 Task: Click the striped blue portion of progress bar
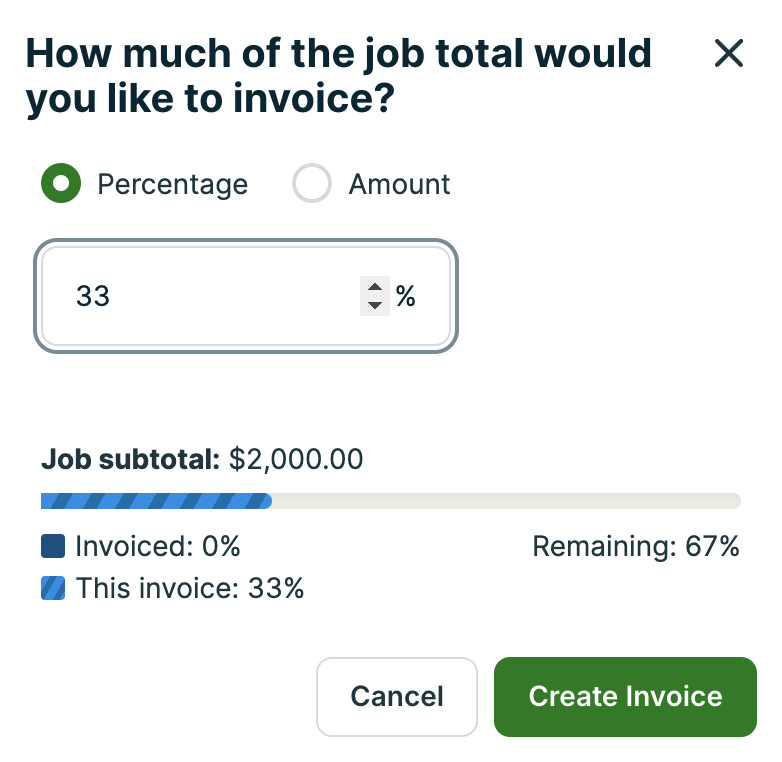[156, 501]
